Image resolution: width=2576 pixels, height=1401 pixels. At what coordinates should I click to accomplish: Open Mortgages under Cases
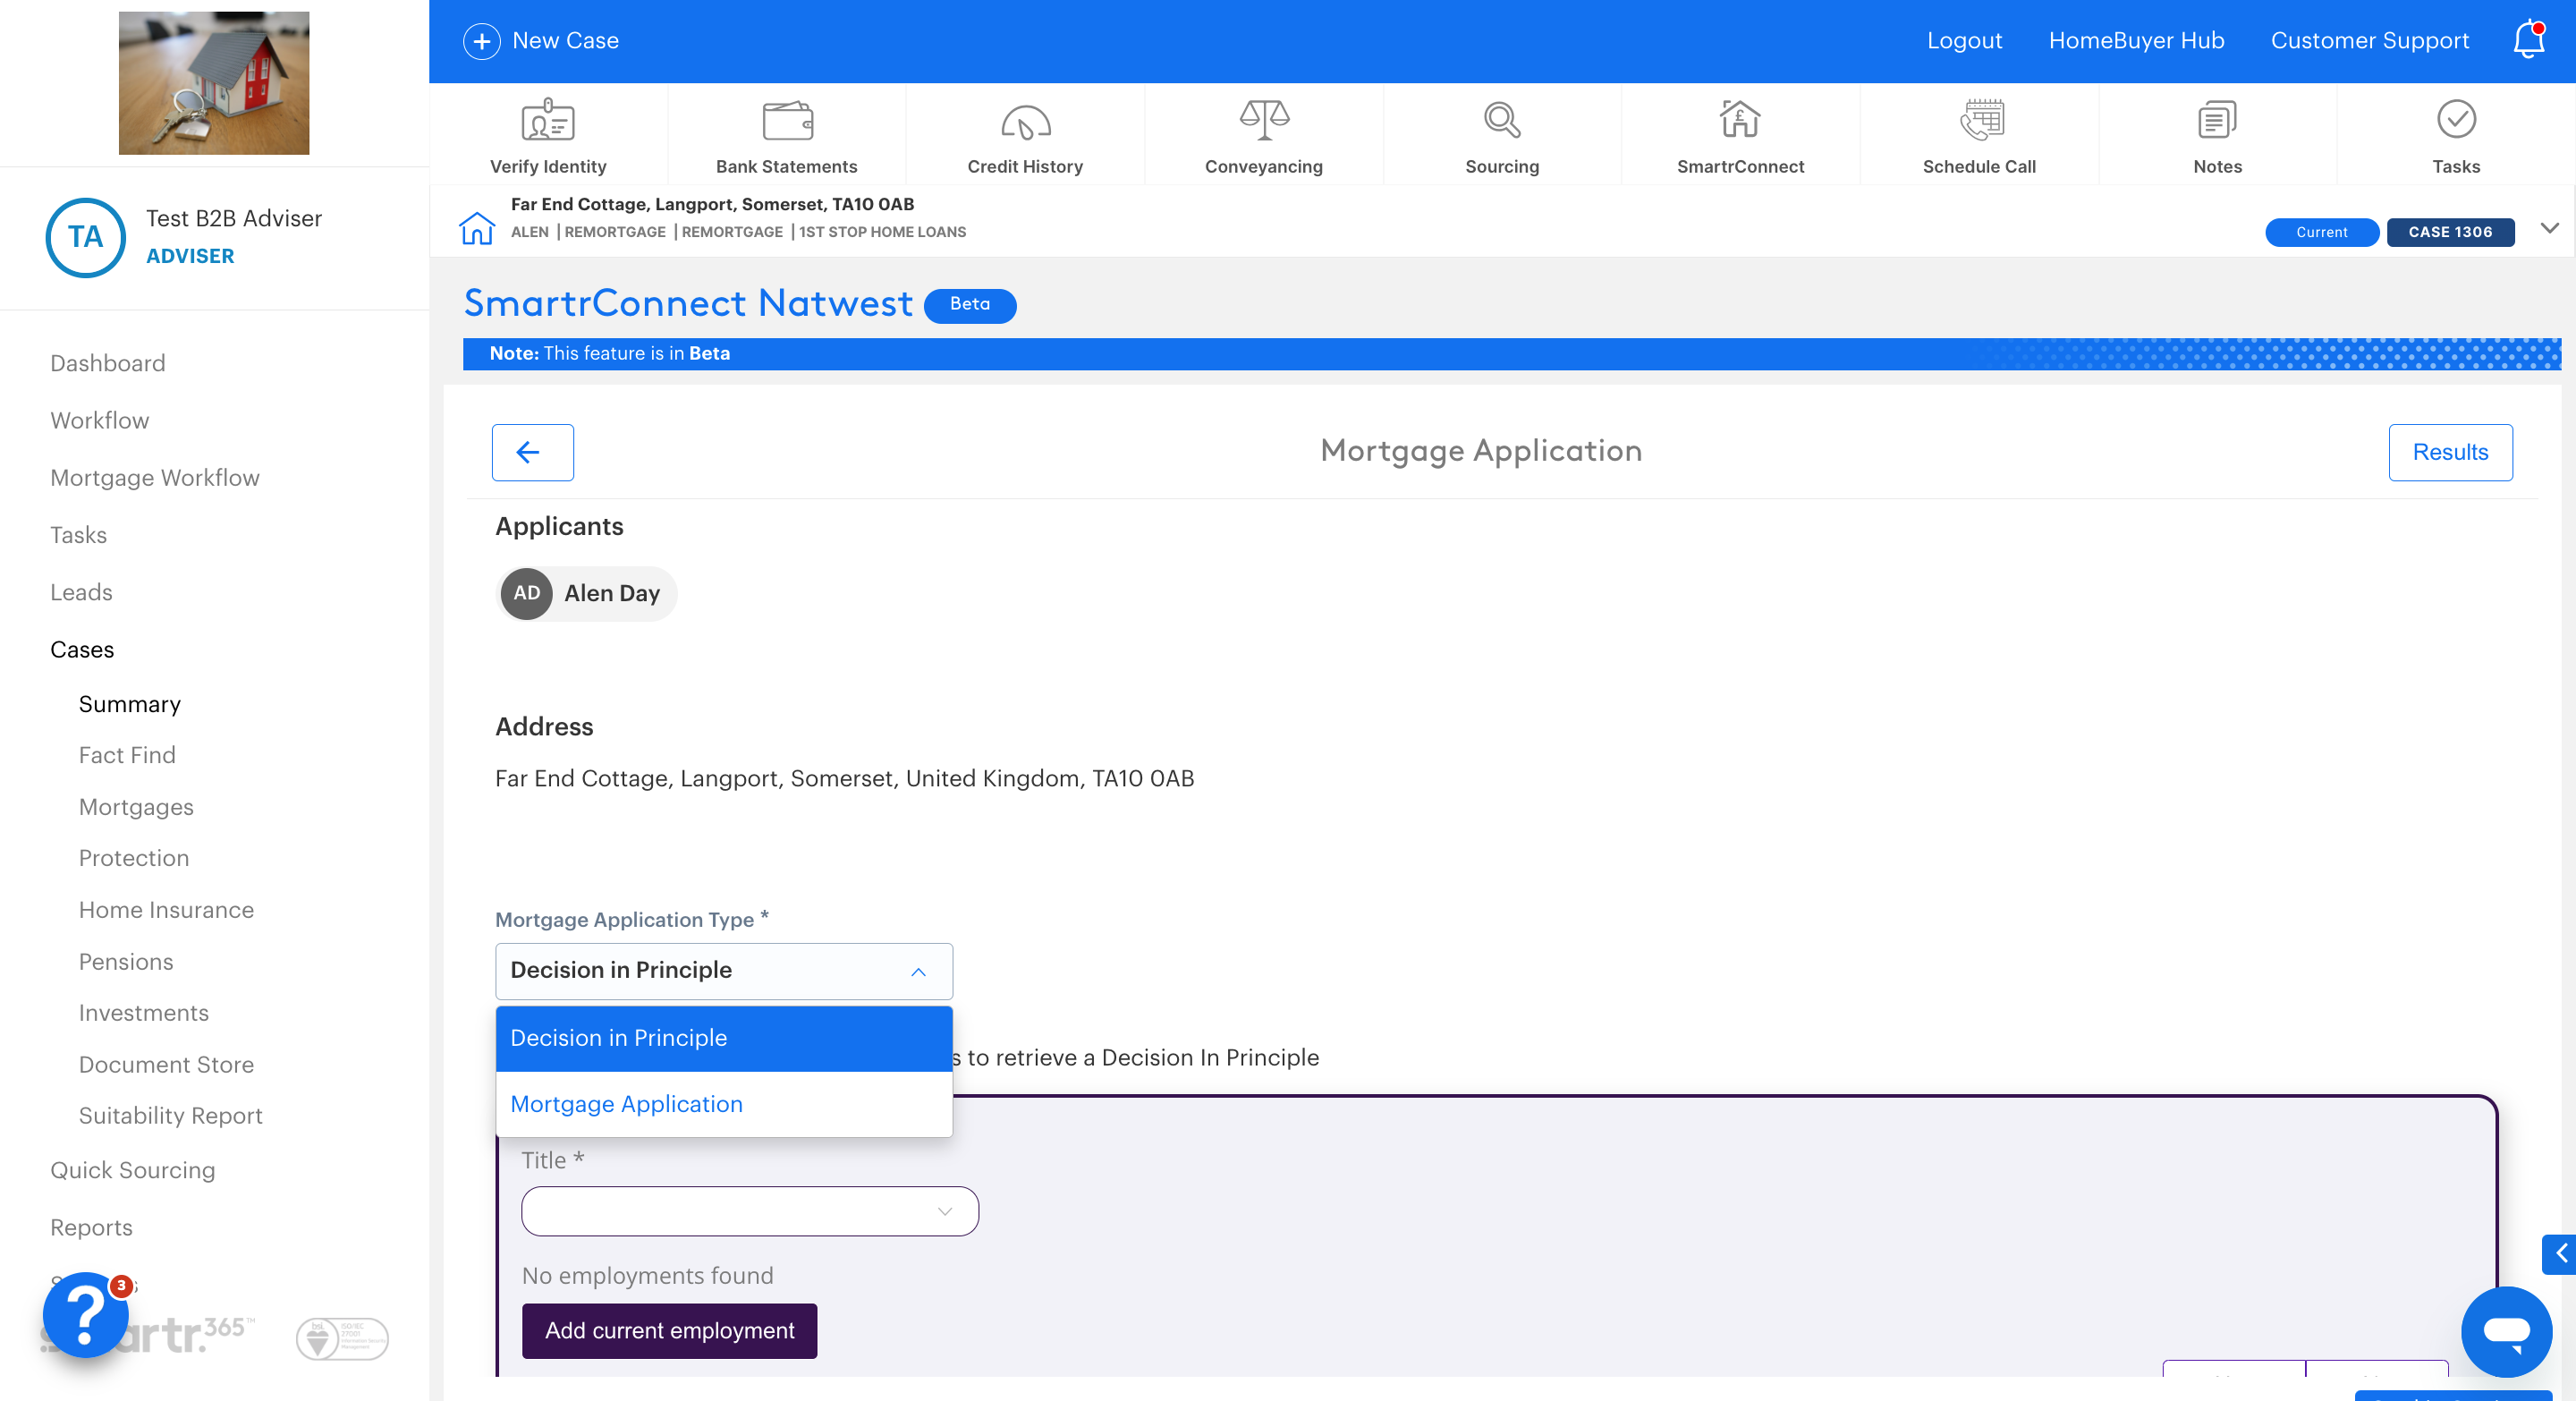(x=136, y=807)
